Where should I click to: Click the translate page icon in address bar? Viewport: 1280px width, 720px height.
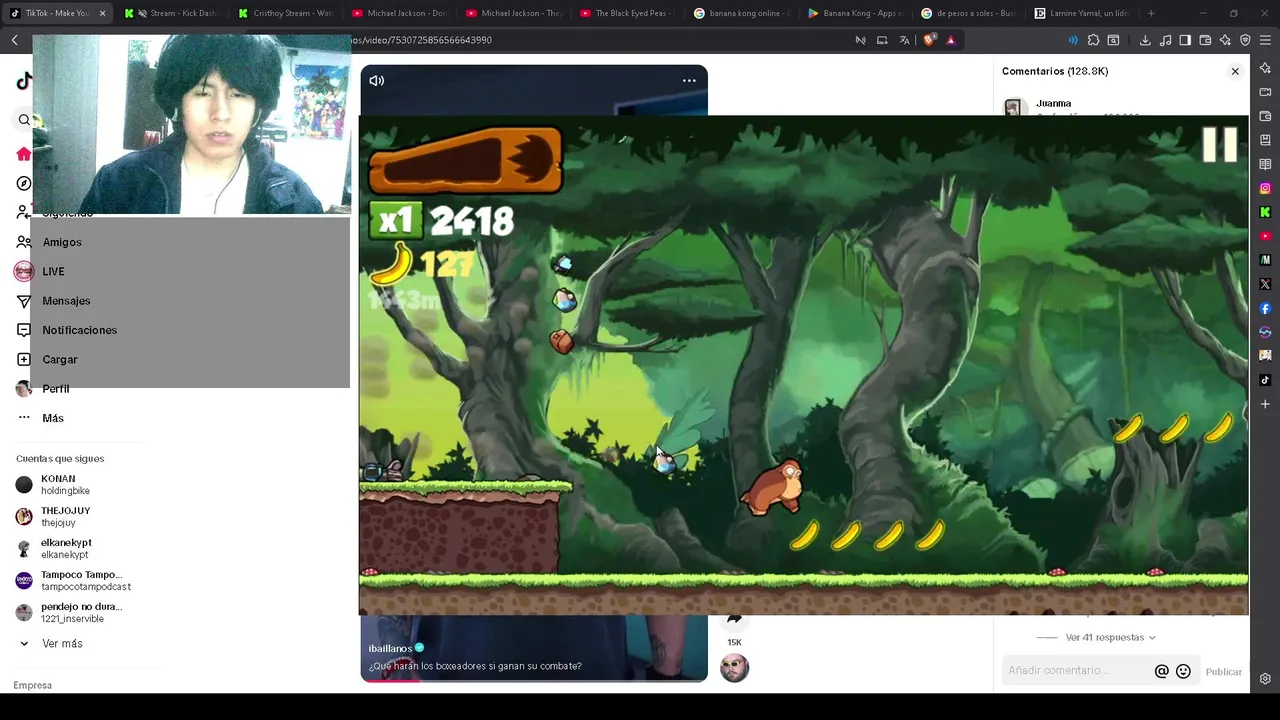(x=904, y=40)
